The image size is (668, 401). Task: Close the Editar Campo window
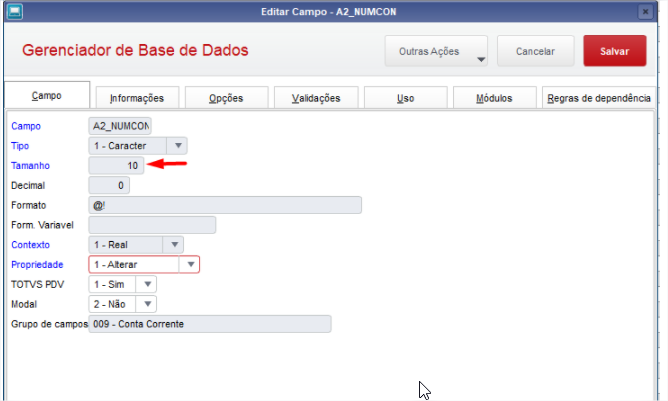[x=645, y=12]
